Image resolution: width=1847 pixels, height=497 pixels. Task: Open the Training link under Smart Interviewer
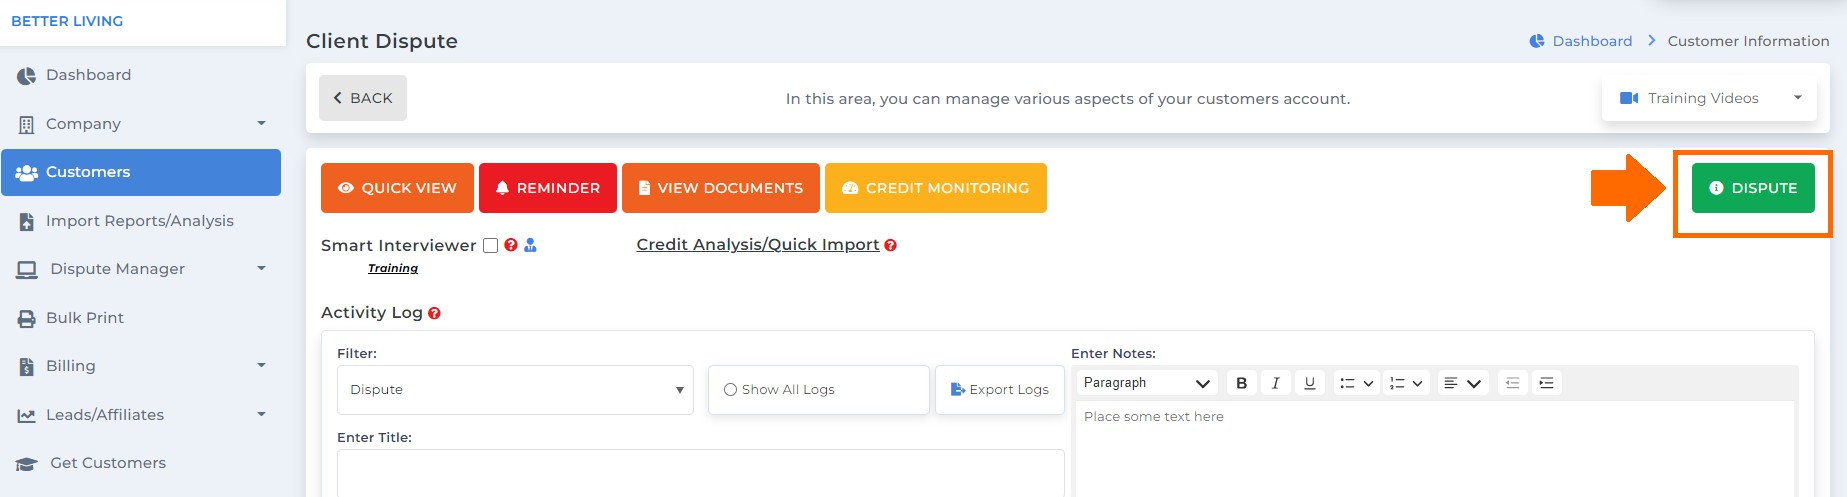tap(393, 268)
